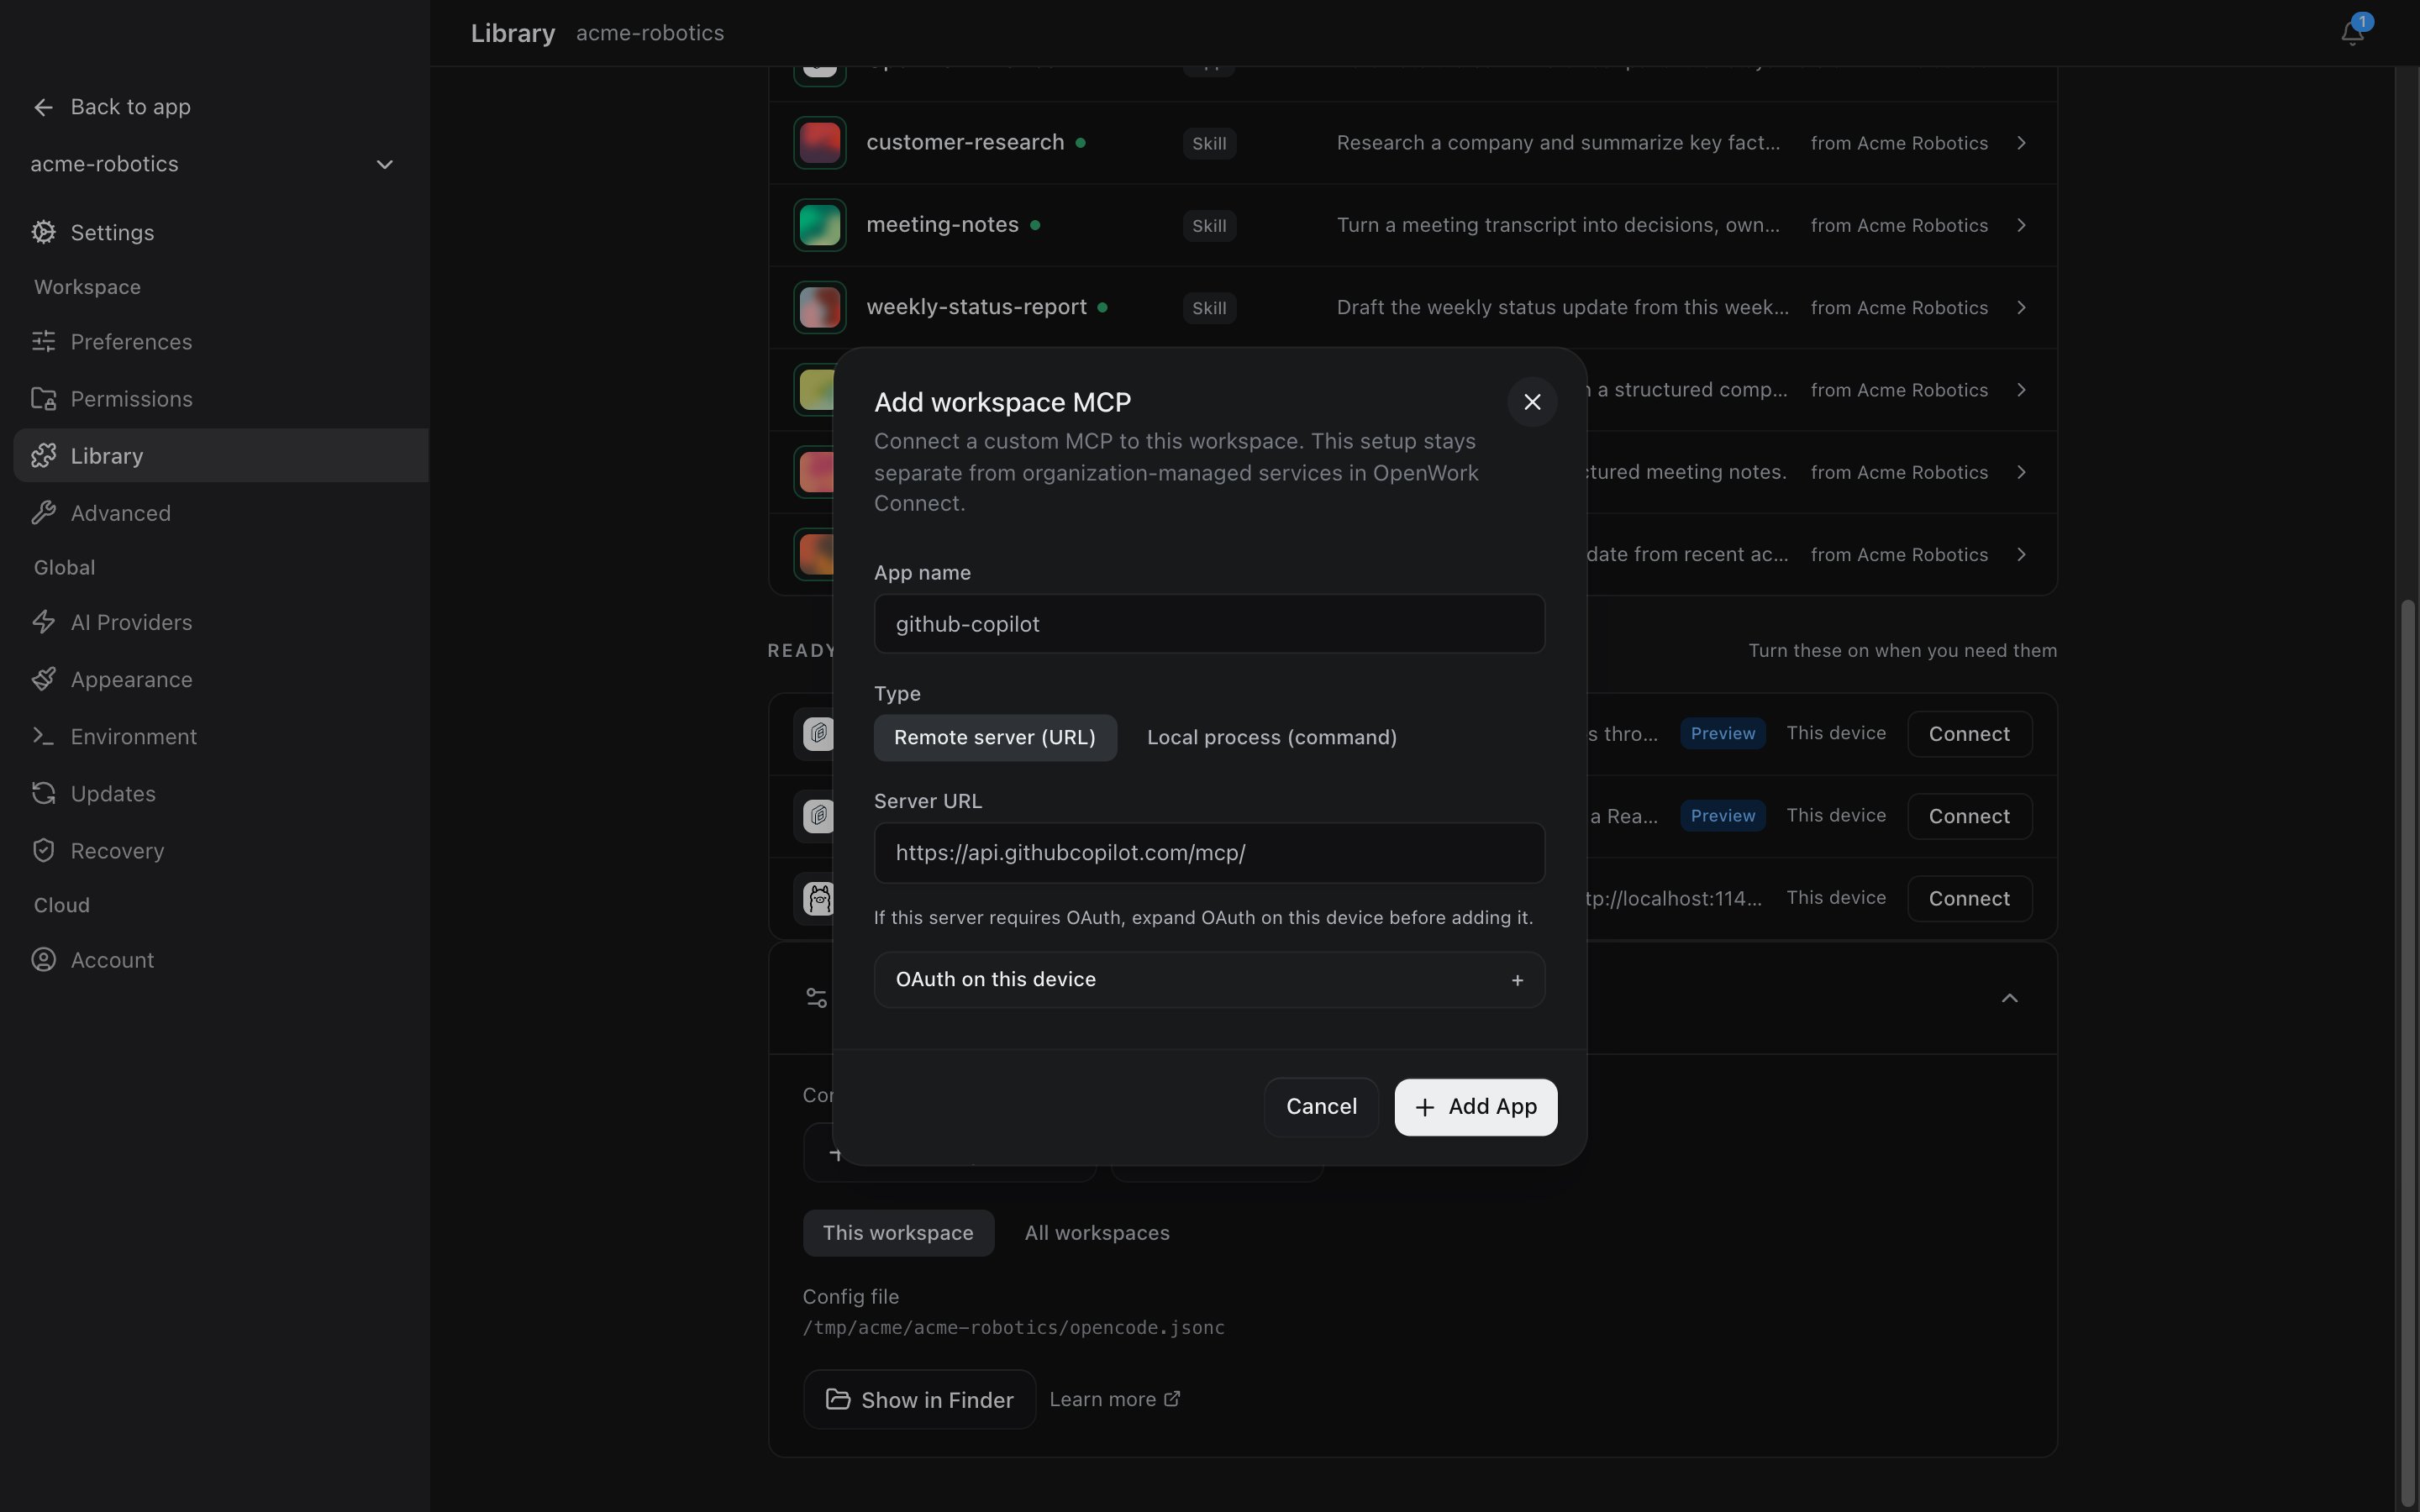Open the 'a structured comp...' row chevron

click(x=2021, y=390)
